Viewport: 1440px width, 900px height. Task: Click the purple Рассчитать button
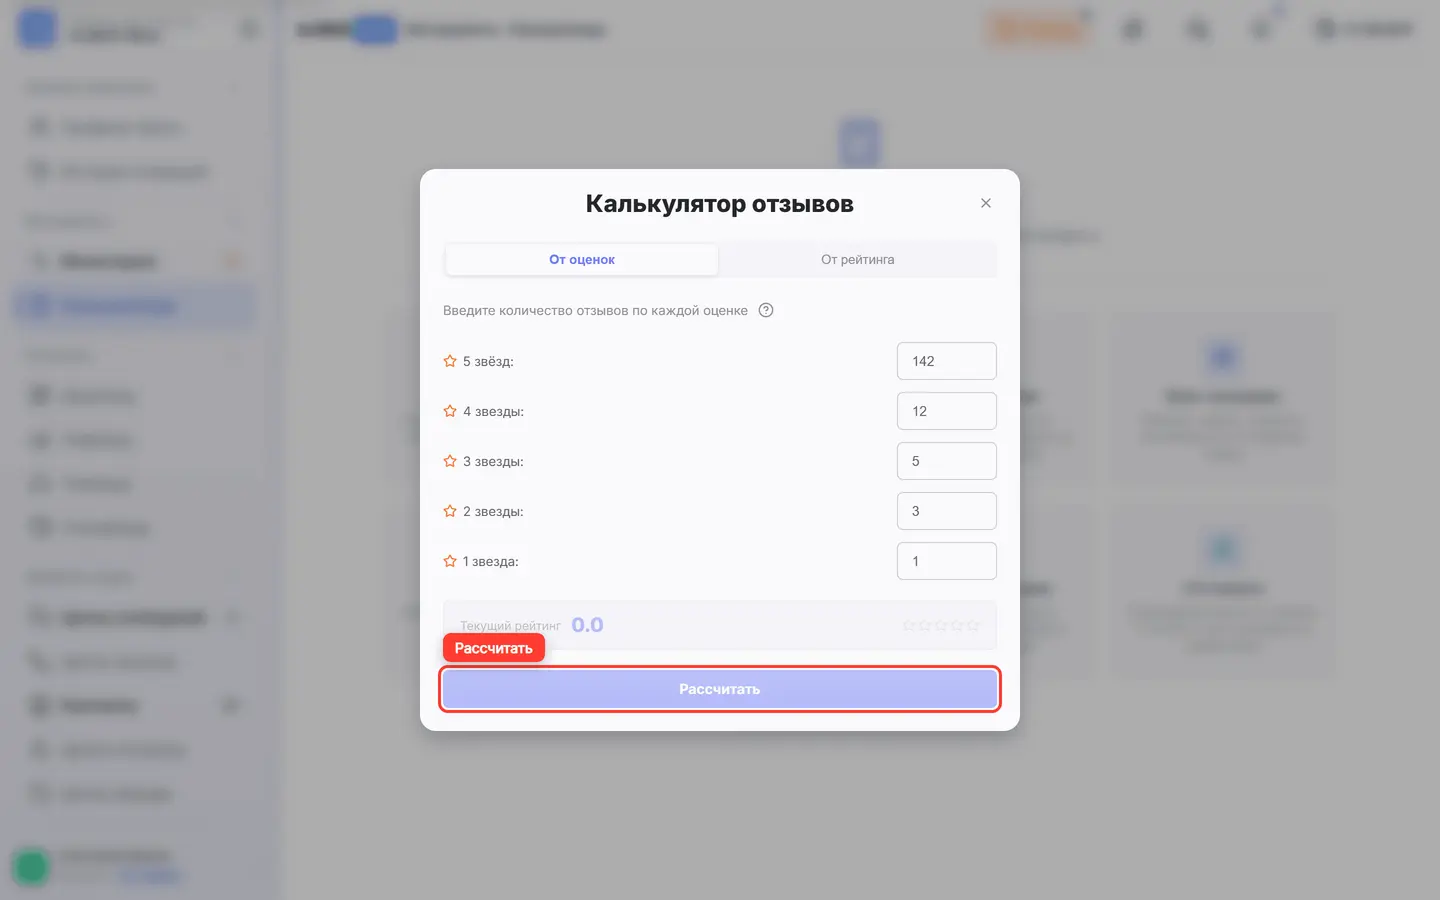pyautogui.click(x=720, y=689)
